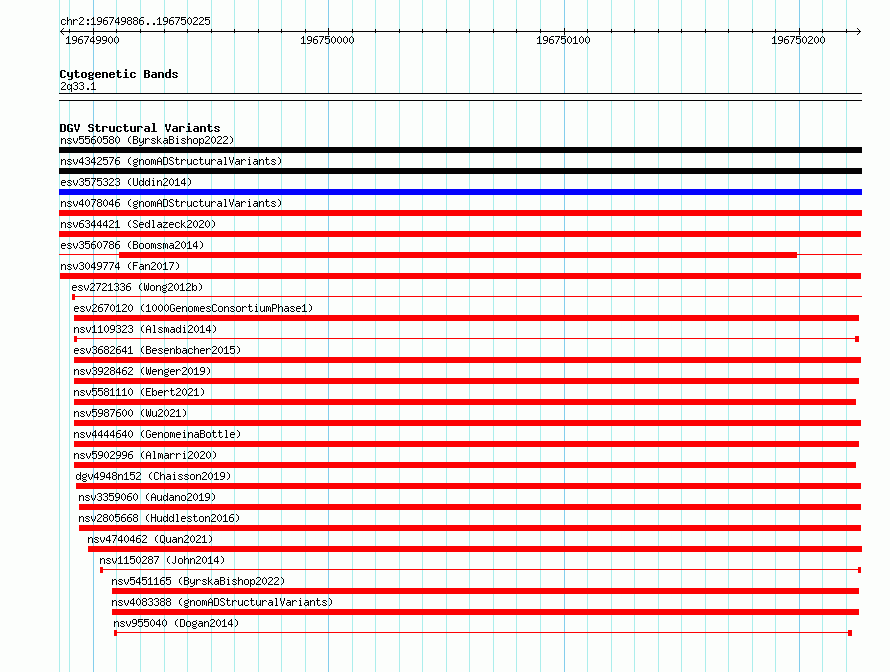
Task: Click the nsv6344421 (Sedlazeck2020) label
Action: coord(138,224)
